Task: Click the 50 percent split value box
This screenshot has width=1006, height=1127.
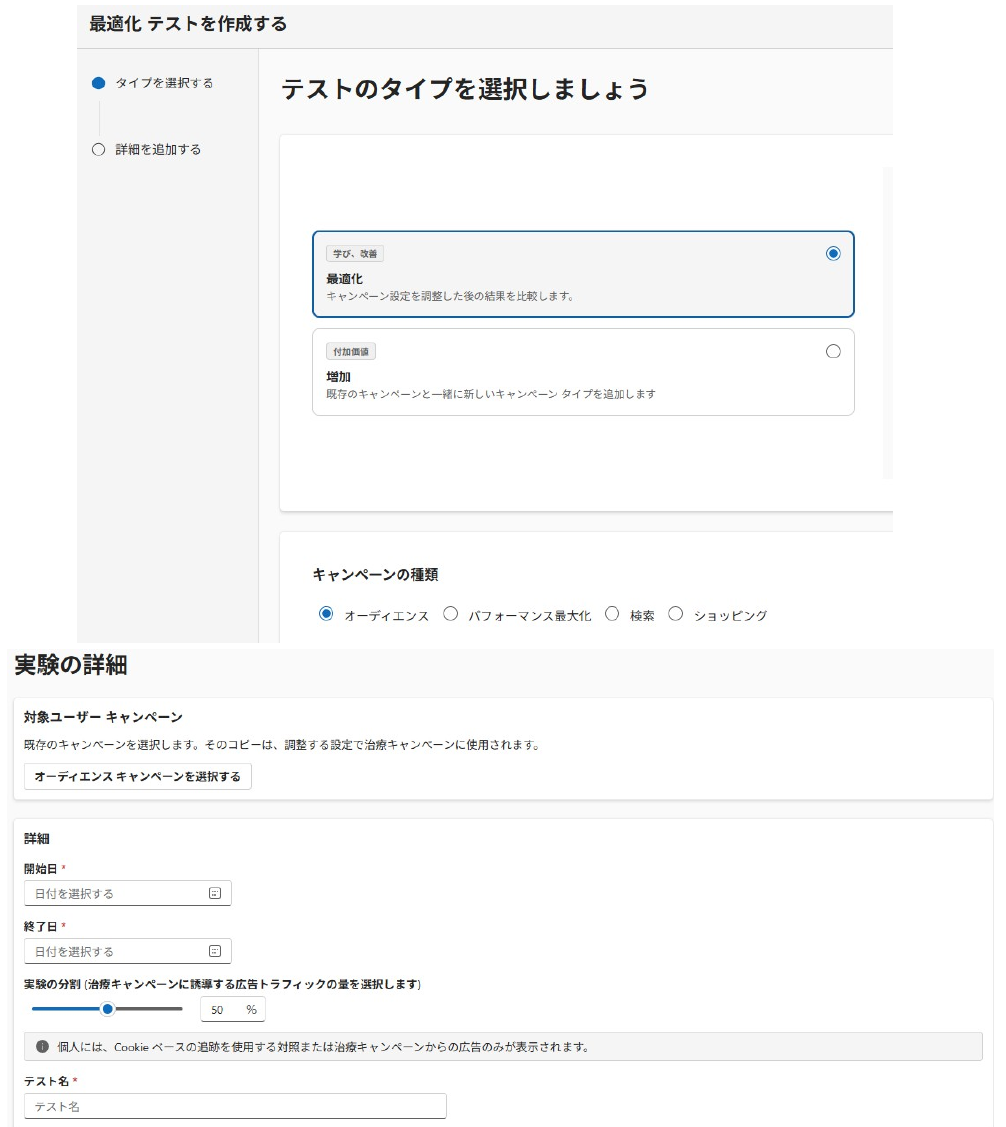Action: 233,1009
